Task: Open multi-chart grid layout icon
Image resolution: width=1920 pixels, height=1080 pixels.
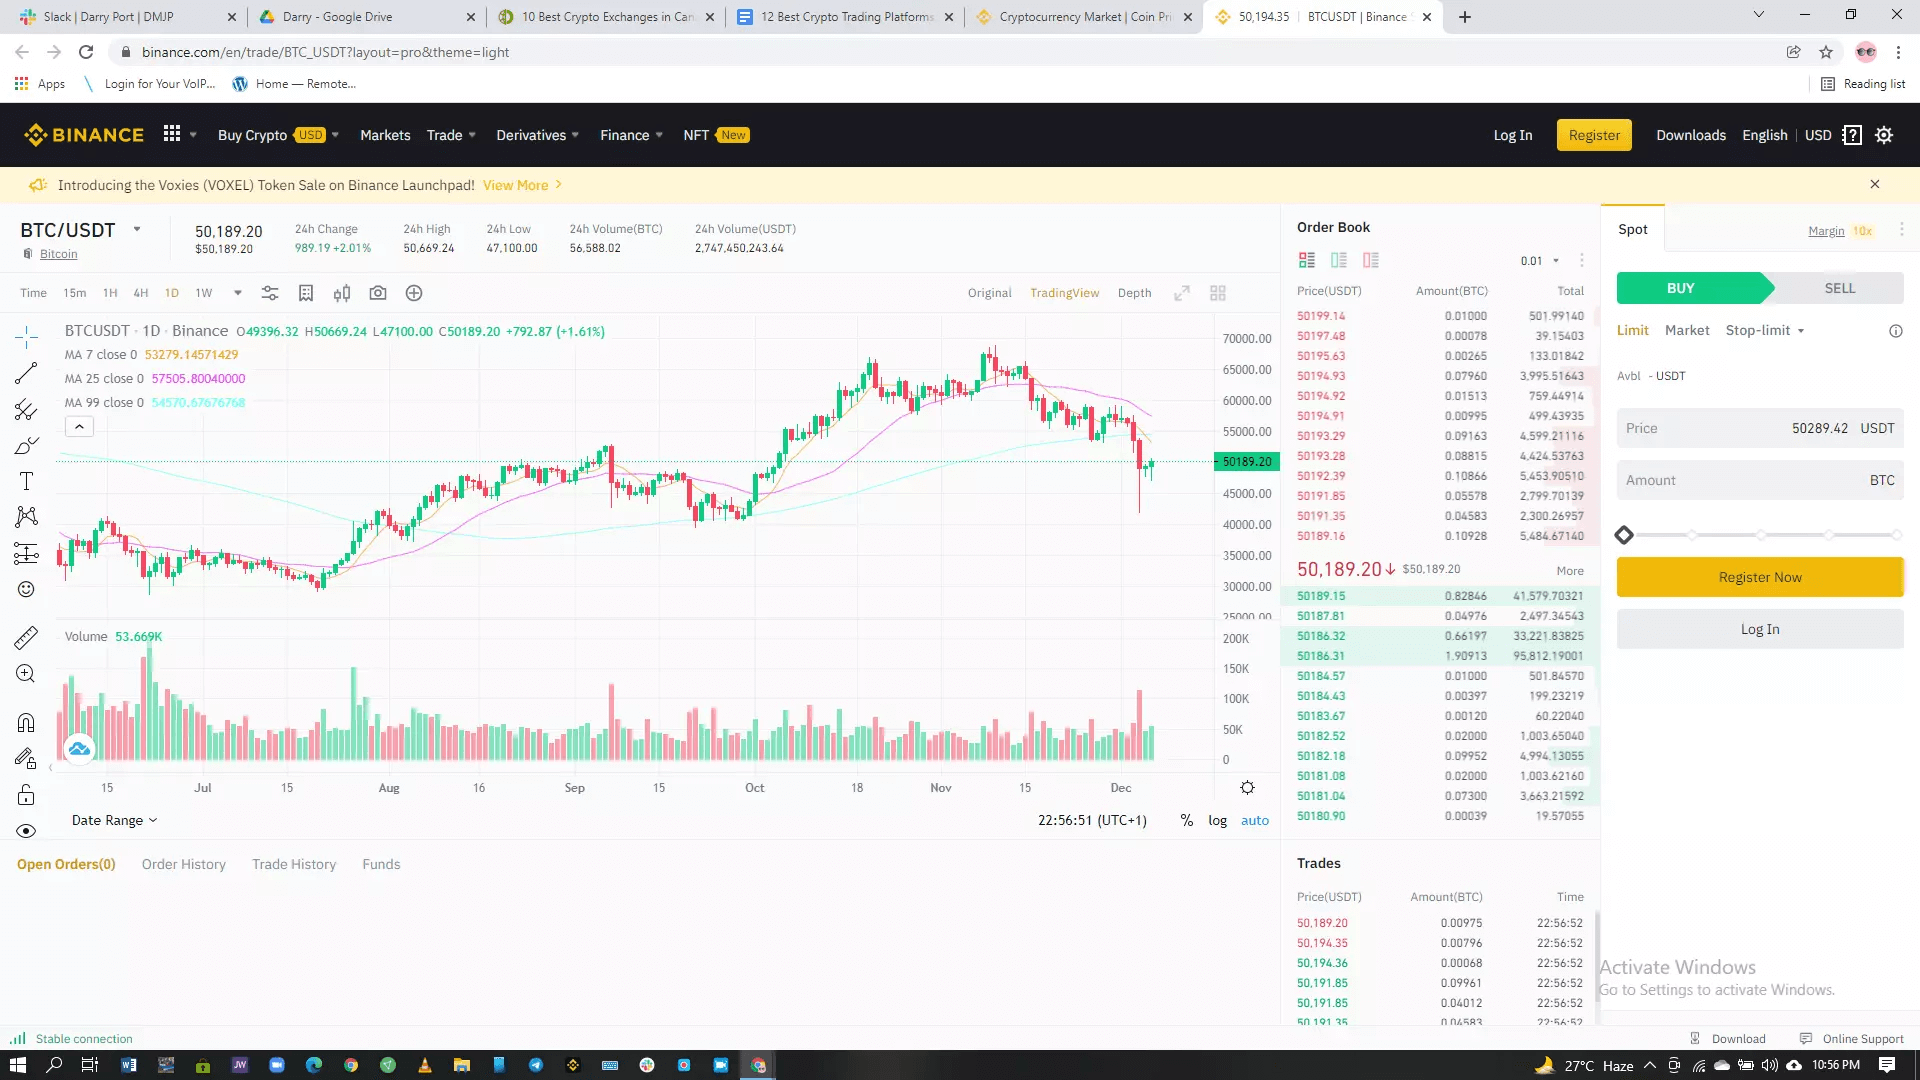Action: (1218, 293)
